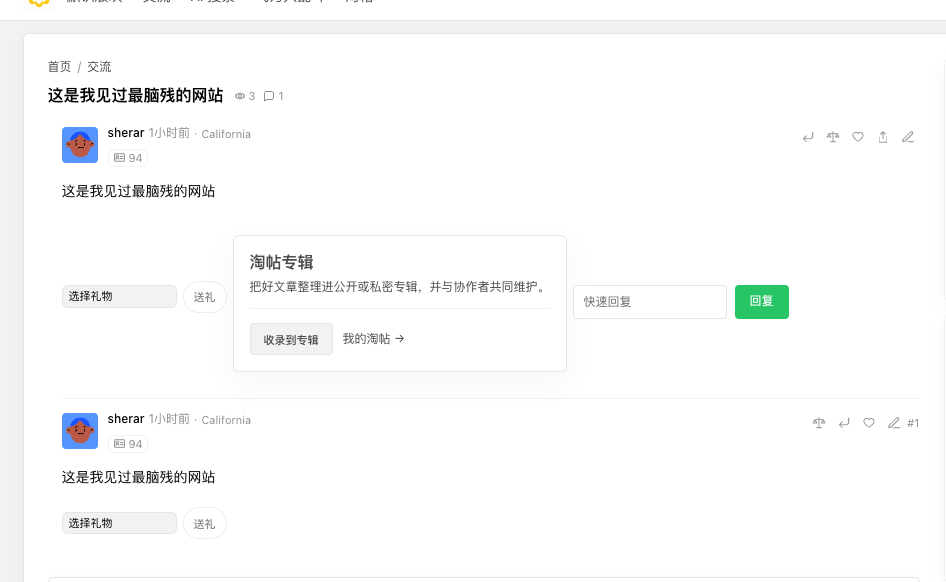
Task: Click the 收录到专辑 button
Action: click(x=291, y=340)
